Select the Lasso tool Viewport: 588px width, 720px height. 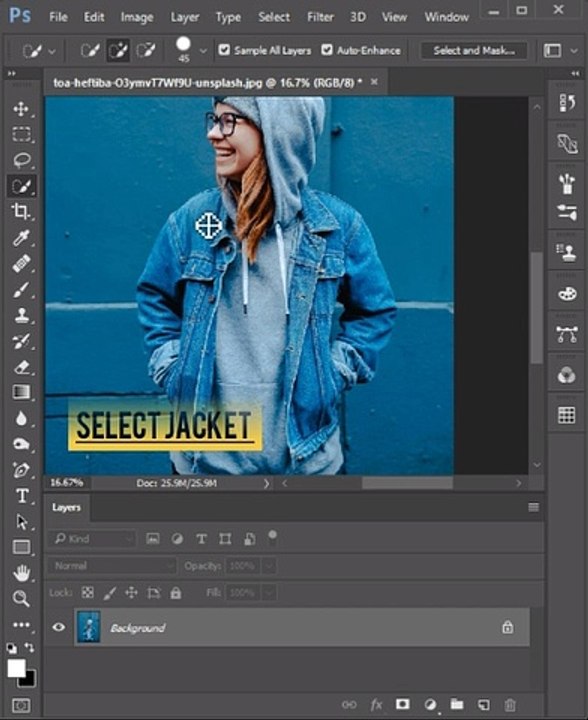(x=21, y=160)
